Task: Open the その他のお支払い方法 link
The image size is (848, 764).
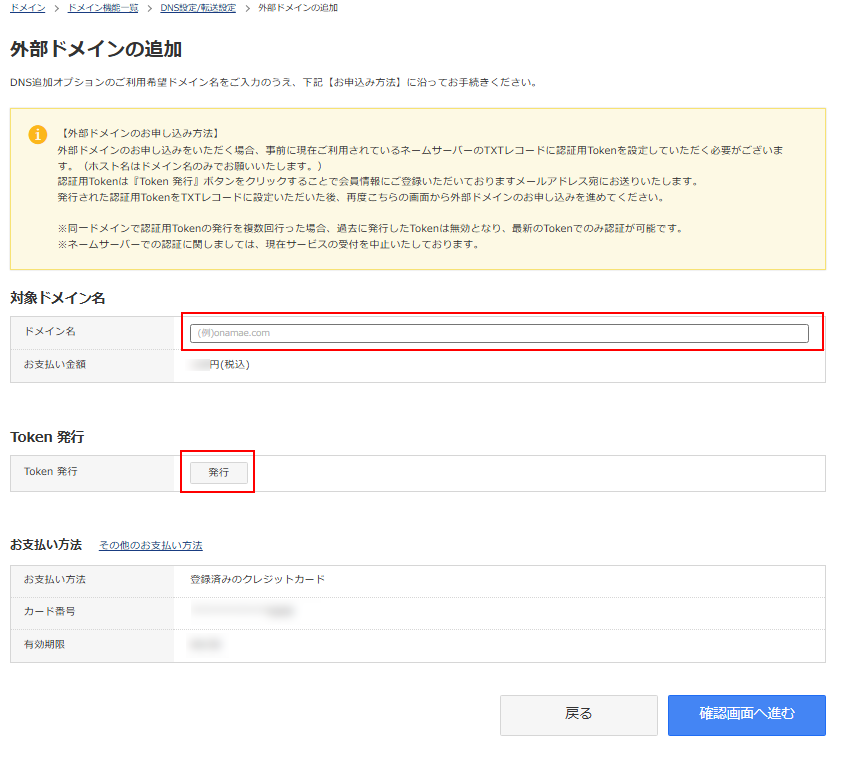Action: (150, 546)
